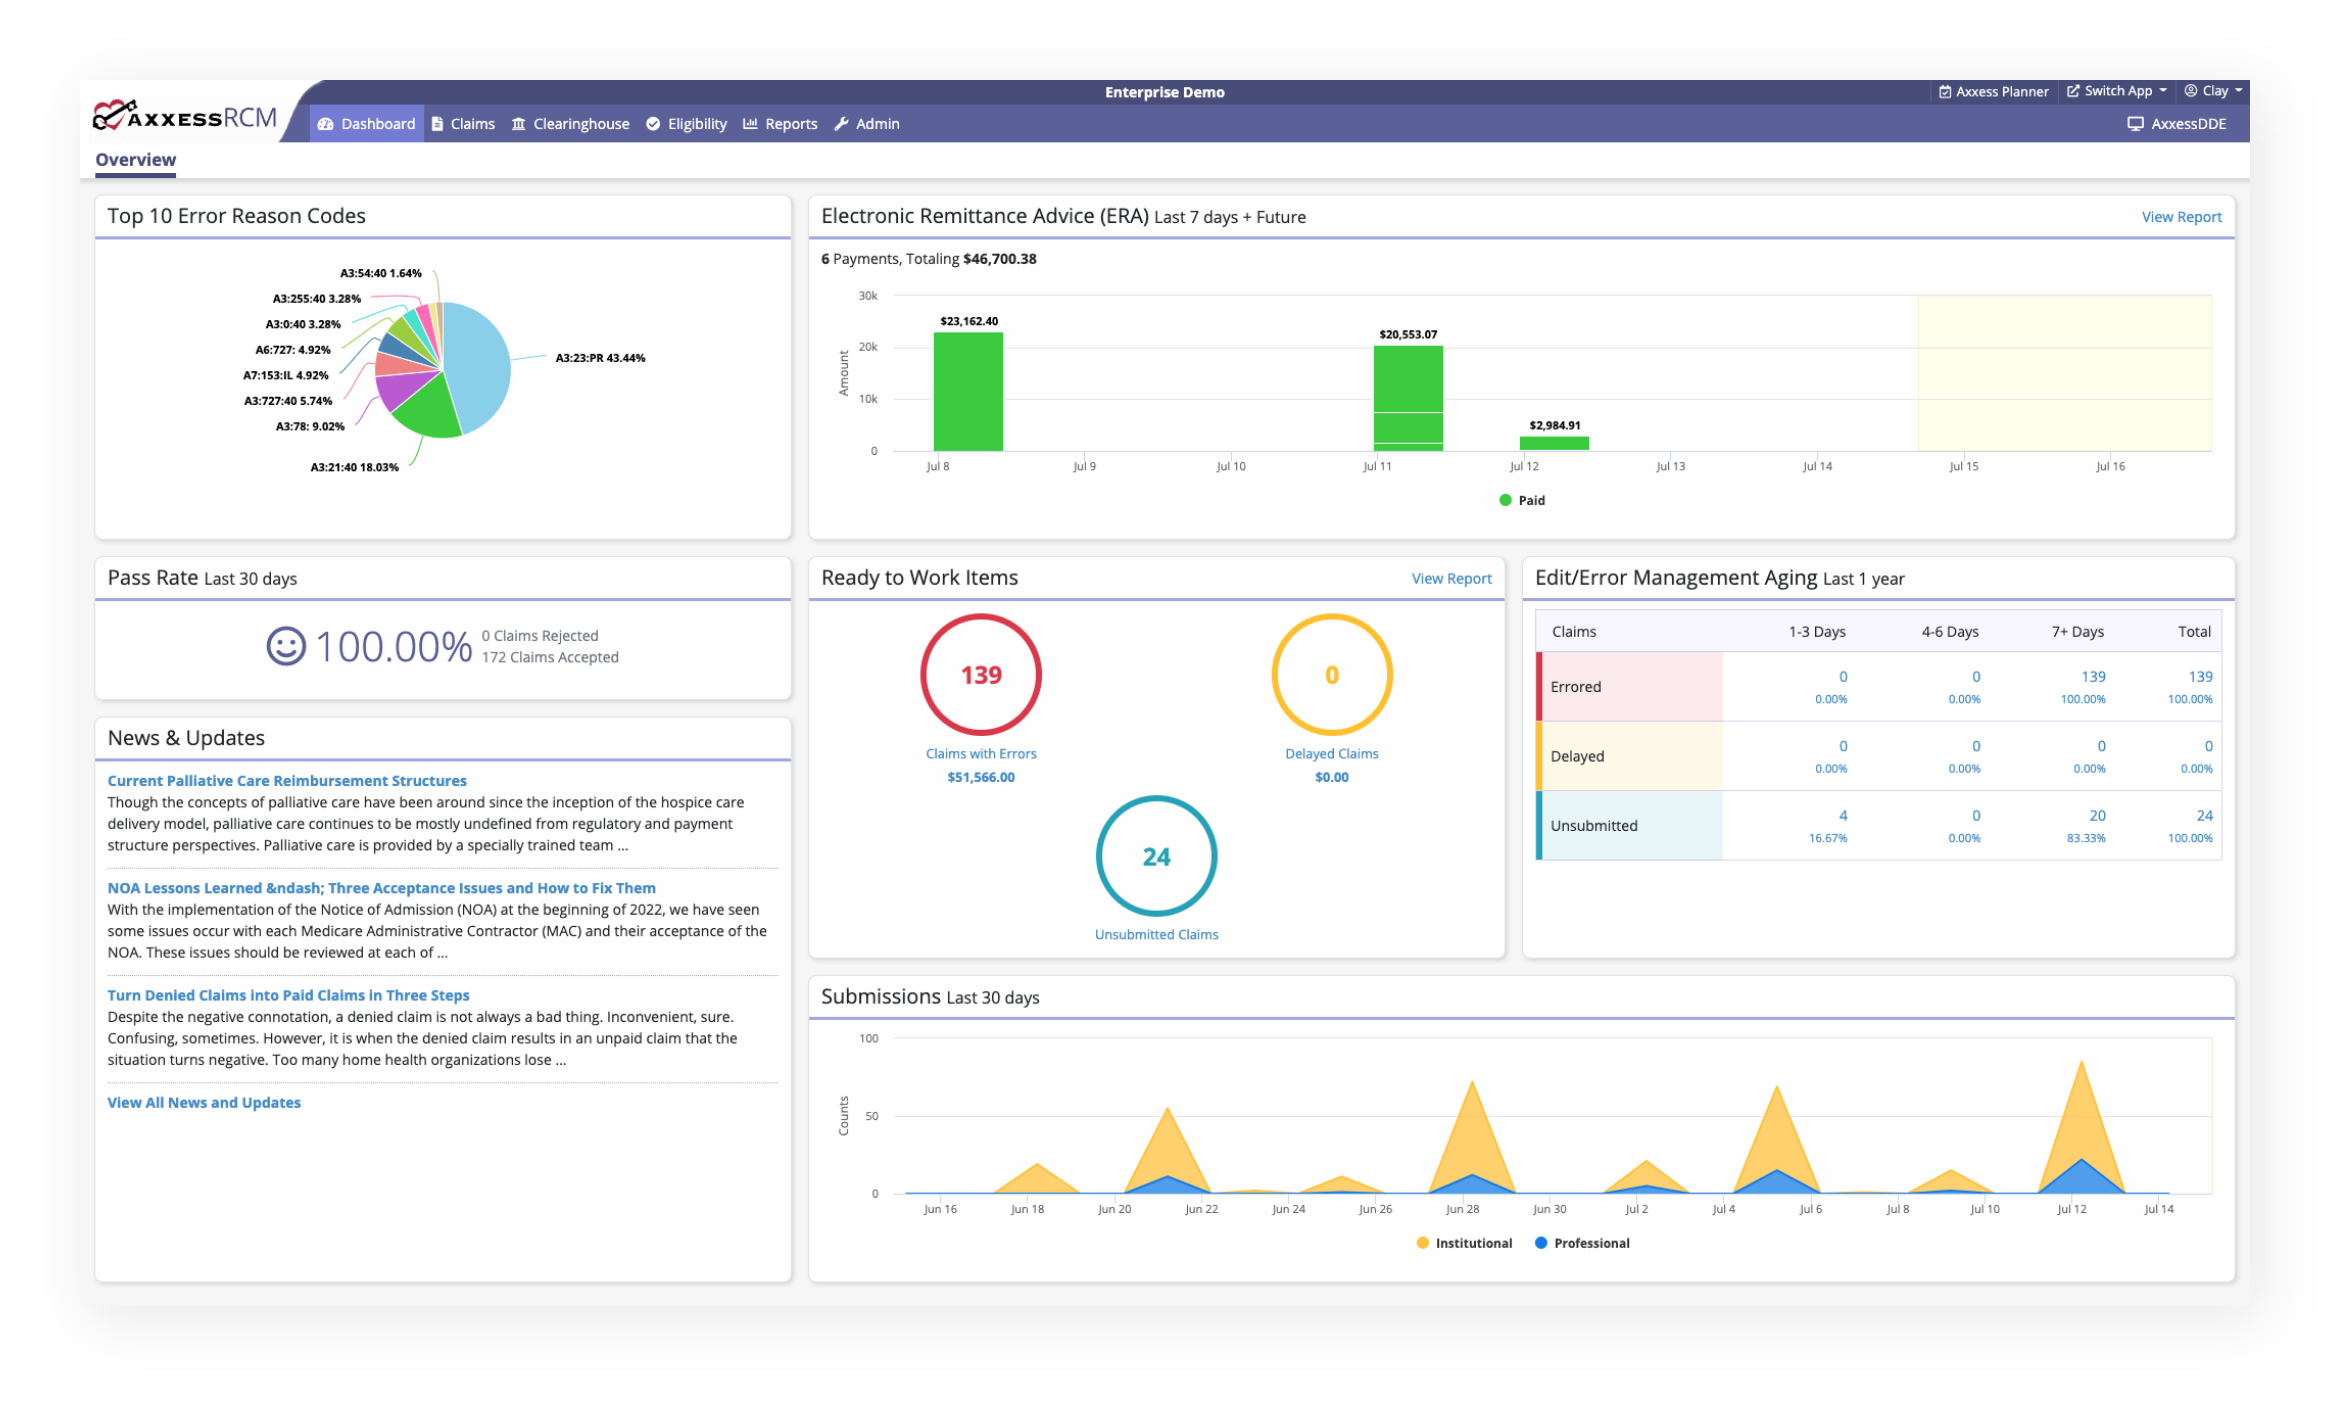Click the AxxessDDE monitor icon

pos(2135,124)
